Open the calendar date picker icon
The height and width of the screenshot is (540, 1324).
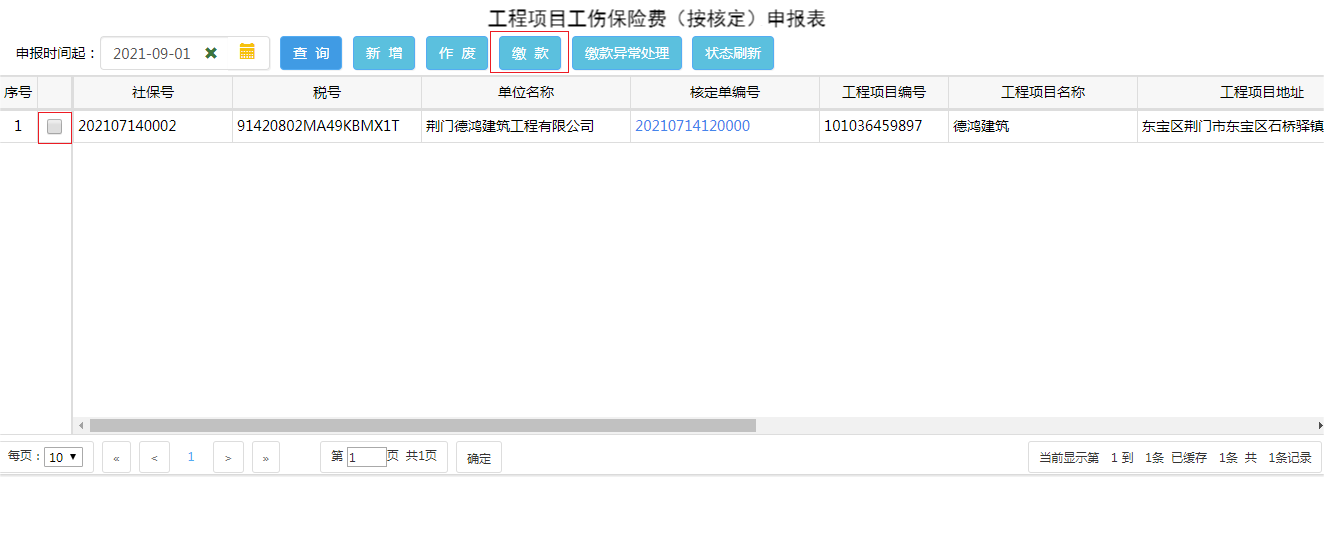pos(247,52)
